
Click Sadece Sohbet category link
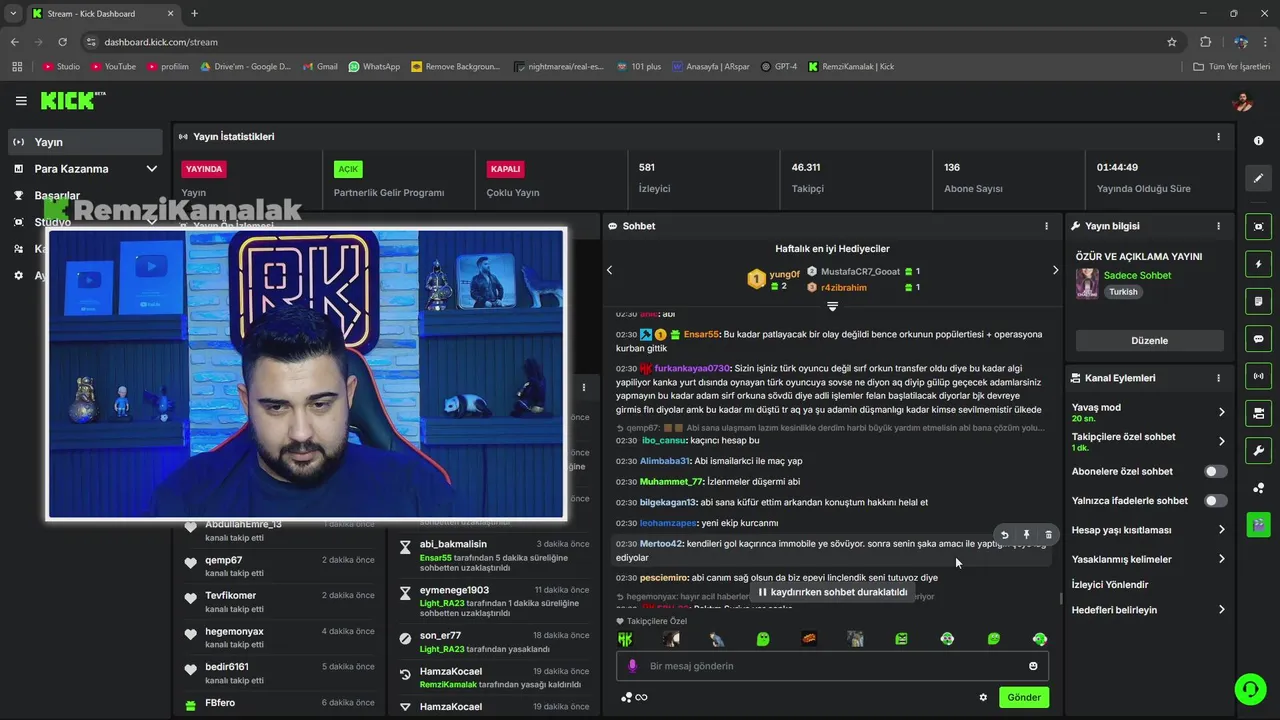click(x=1137, y=276)
